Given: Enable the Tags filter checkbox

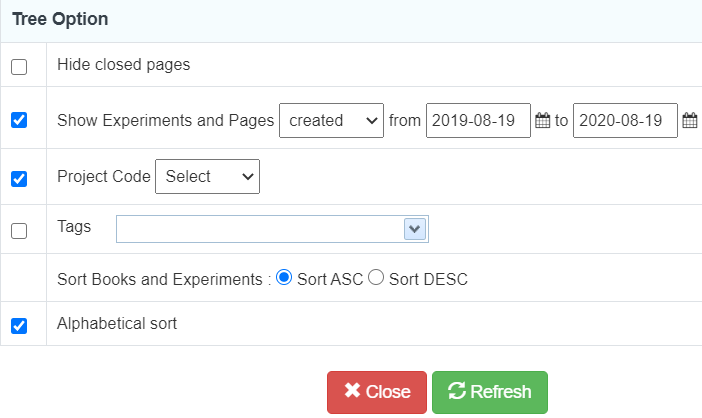Looking at the screenshot, I should [19, 231].
